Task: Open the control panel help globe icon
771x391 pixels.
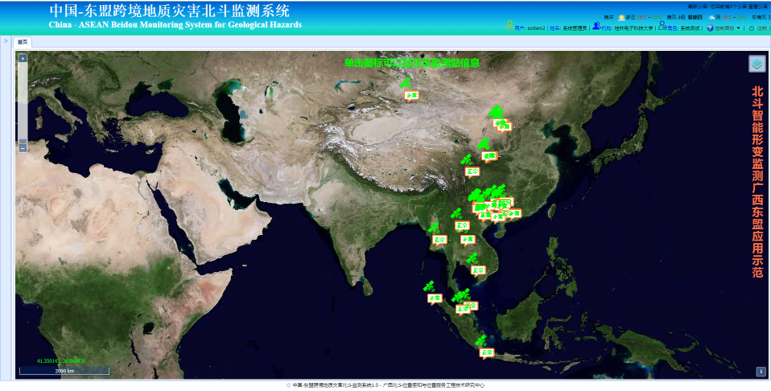Action: (x=710, y=29)
